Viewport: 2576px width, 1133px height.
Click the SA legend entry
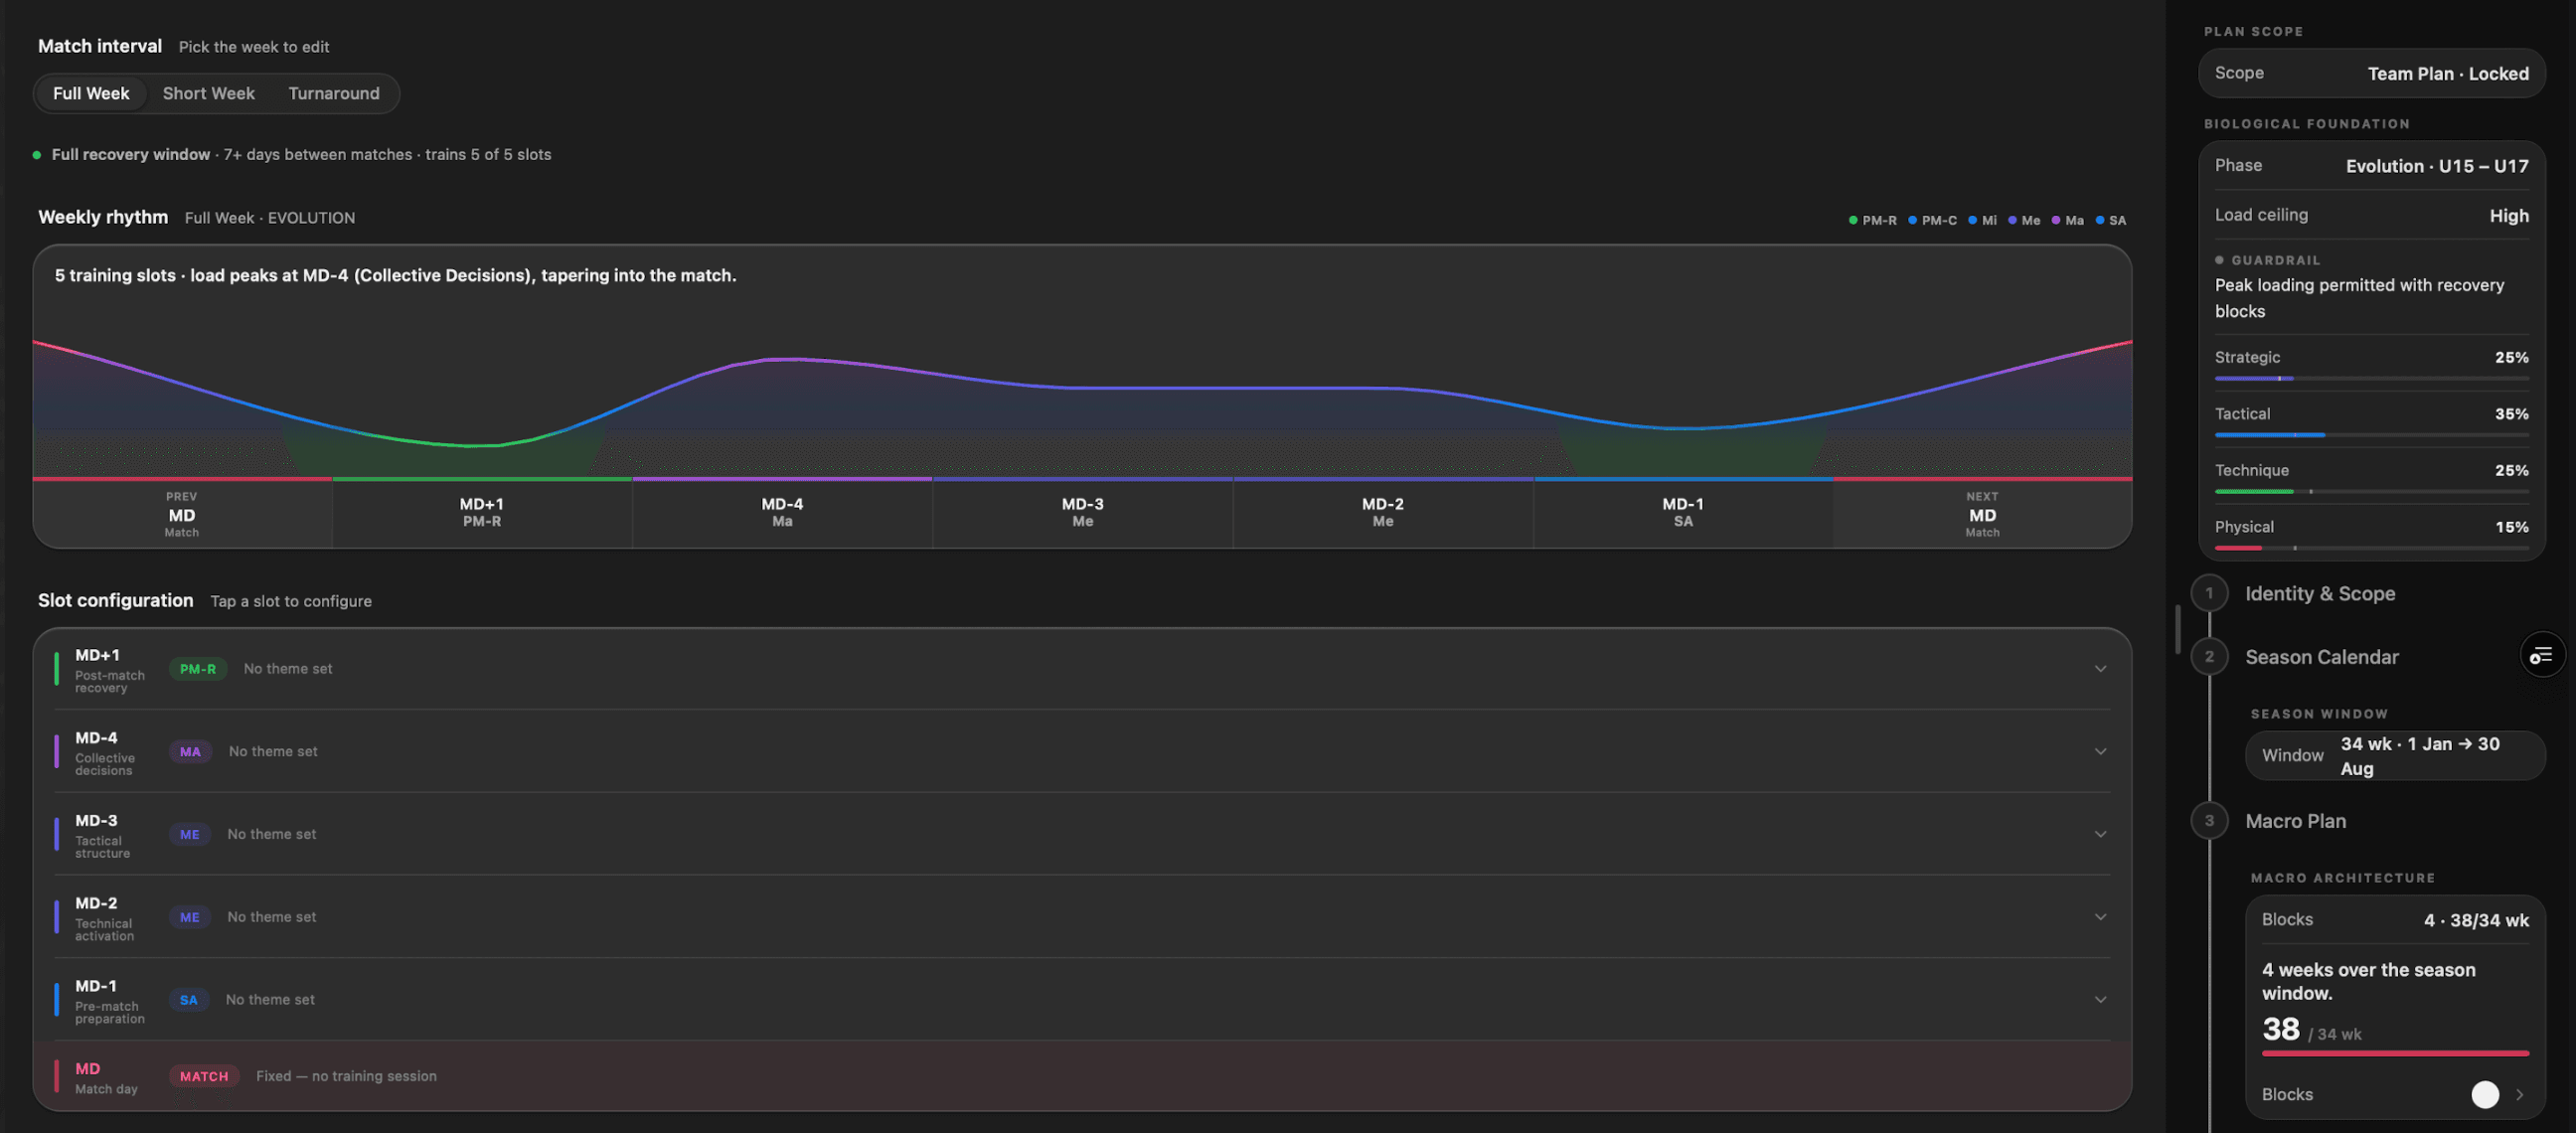click(x=2110, y=220)
